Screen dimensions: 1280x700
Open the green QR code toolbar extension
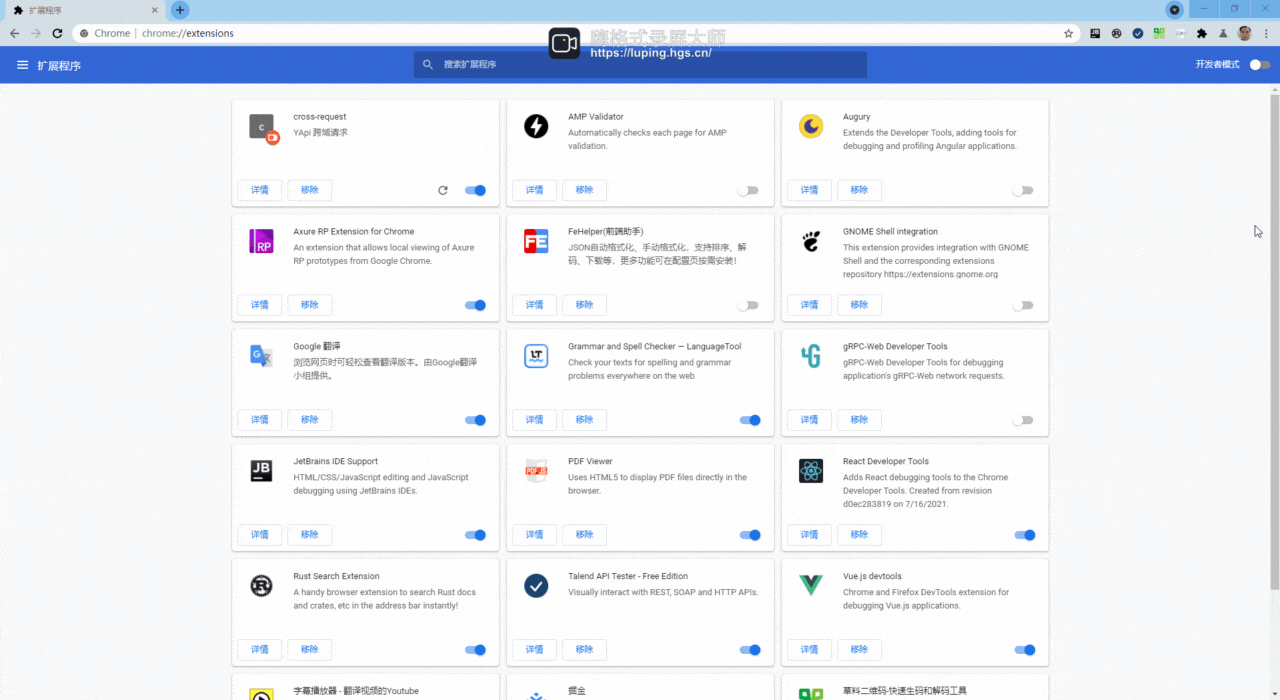1159,33
